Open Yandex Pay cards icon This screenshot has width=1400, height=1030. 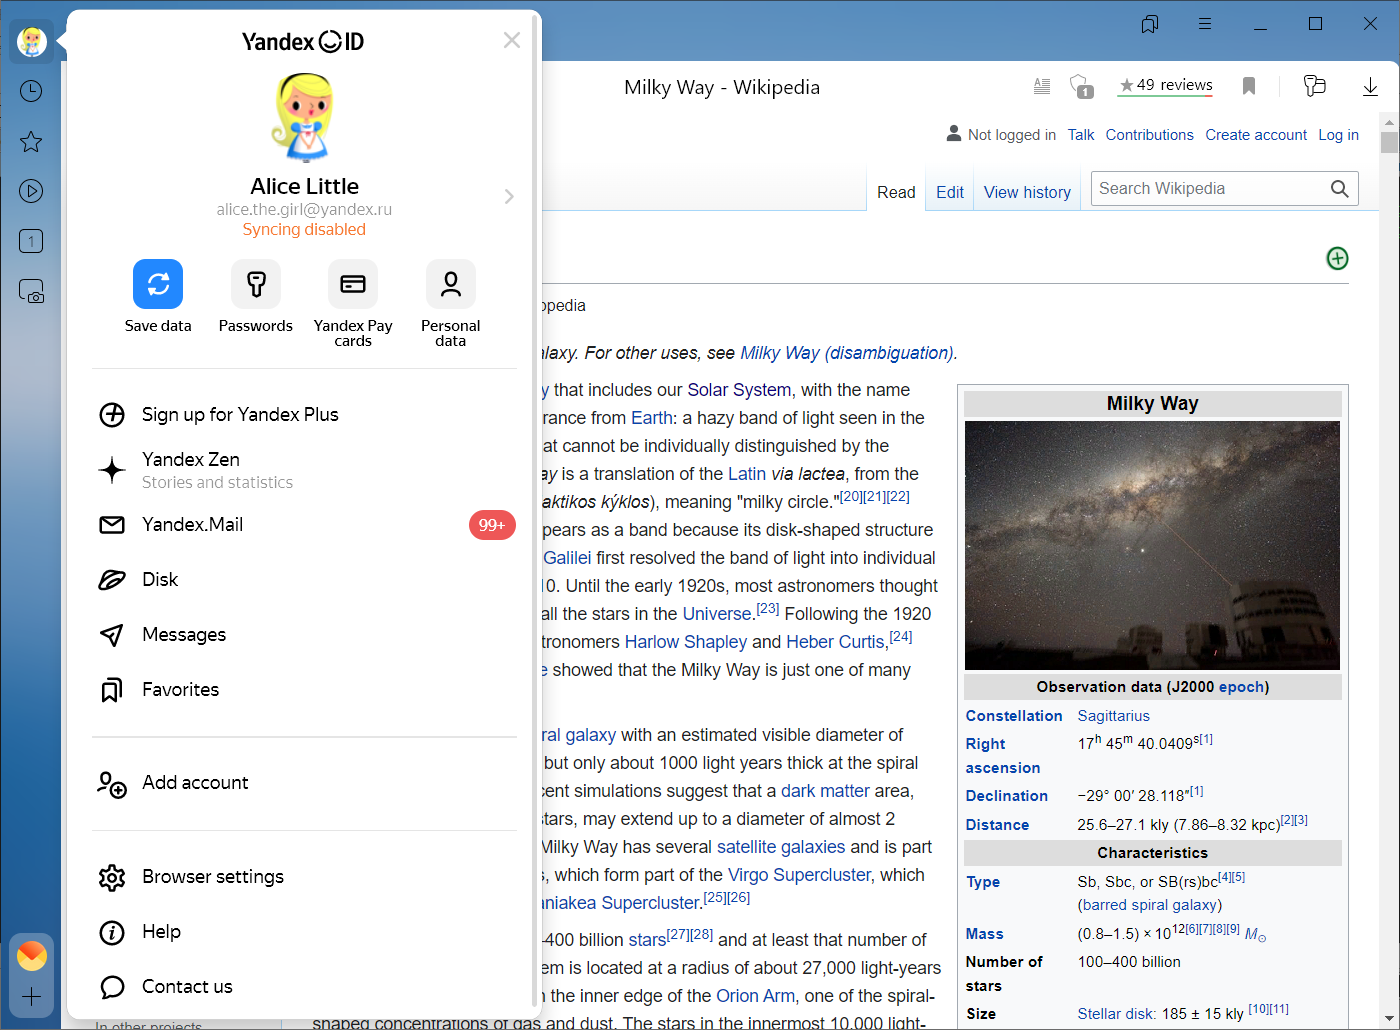(353, 284)
